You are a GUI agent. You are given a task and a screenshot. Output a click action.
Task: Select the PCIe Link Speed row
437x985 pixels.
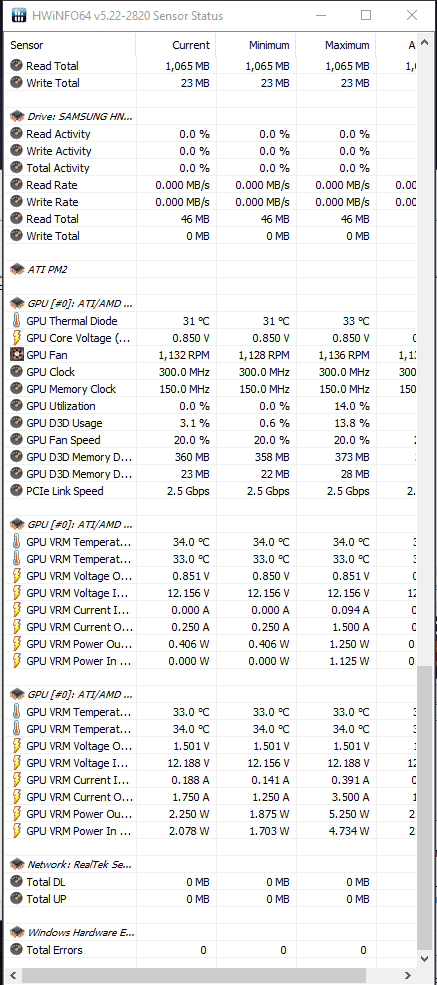click(210, 491)
